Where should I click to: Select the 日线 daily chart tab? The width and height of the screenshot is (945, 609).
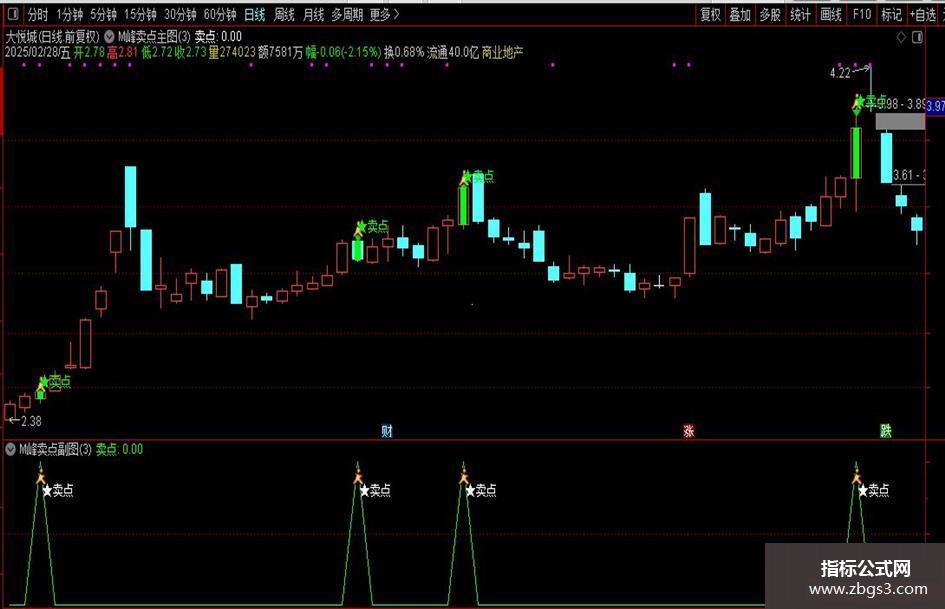point(255,14)
